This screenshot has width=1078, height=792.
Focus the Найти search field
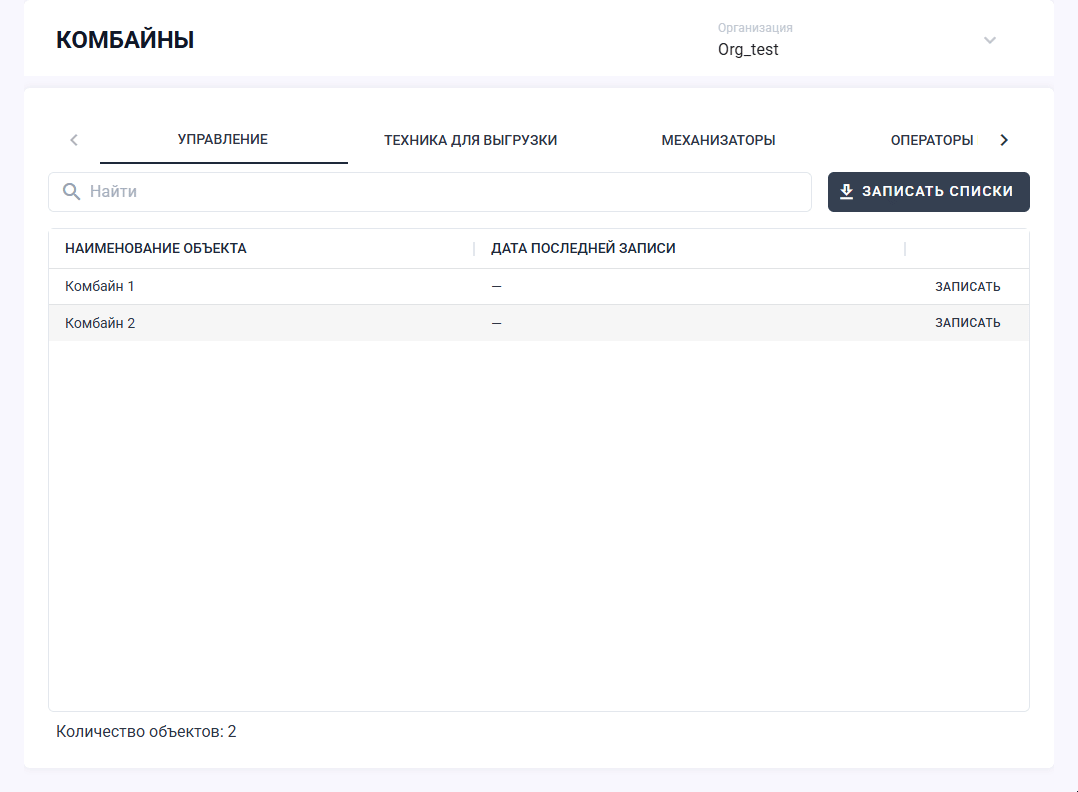[x=430, y=192]
